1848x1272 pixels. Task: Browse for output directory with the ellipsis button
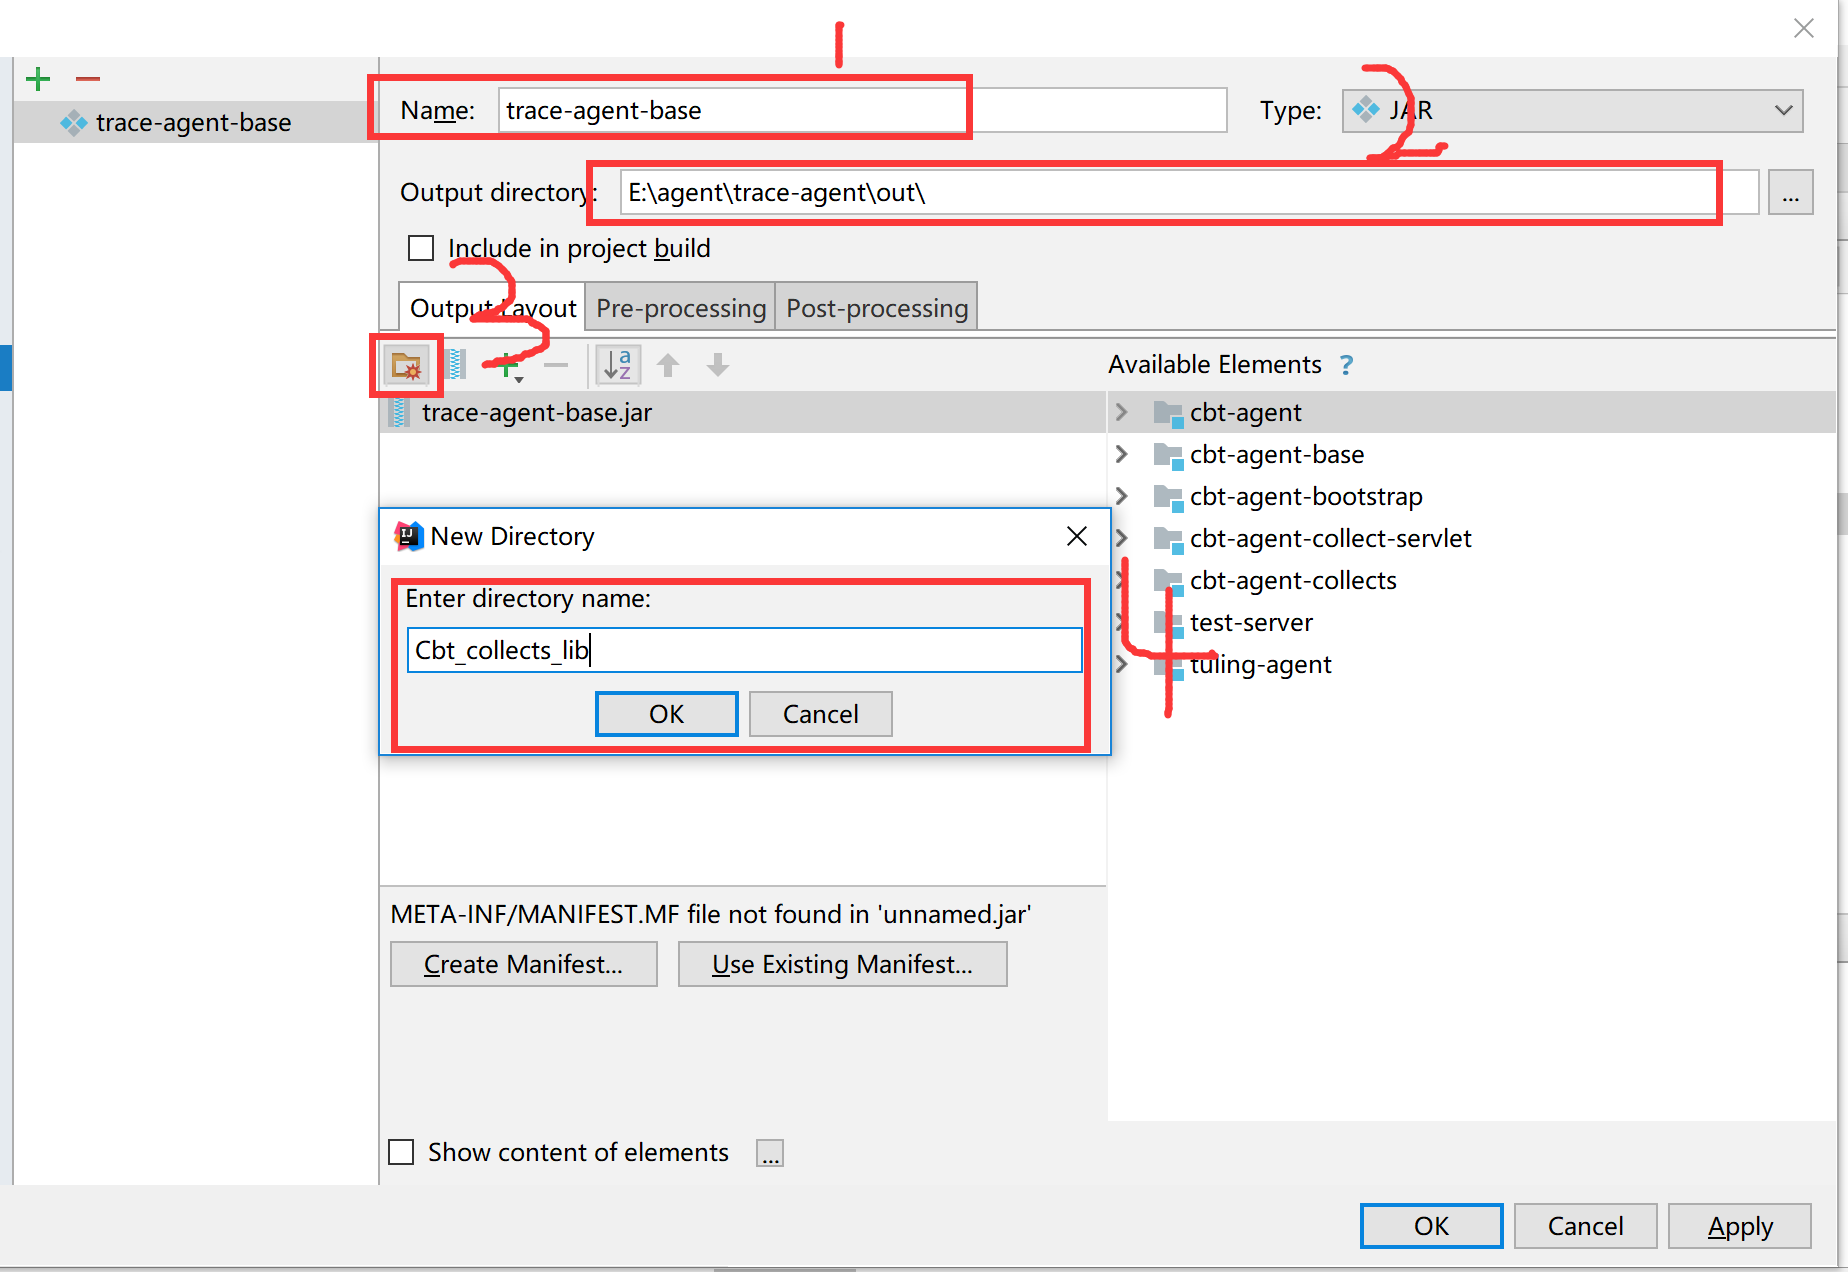(x=1790, y=192)
